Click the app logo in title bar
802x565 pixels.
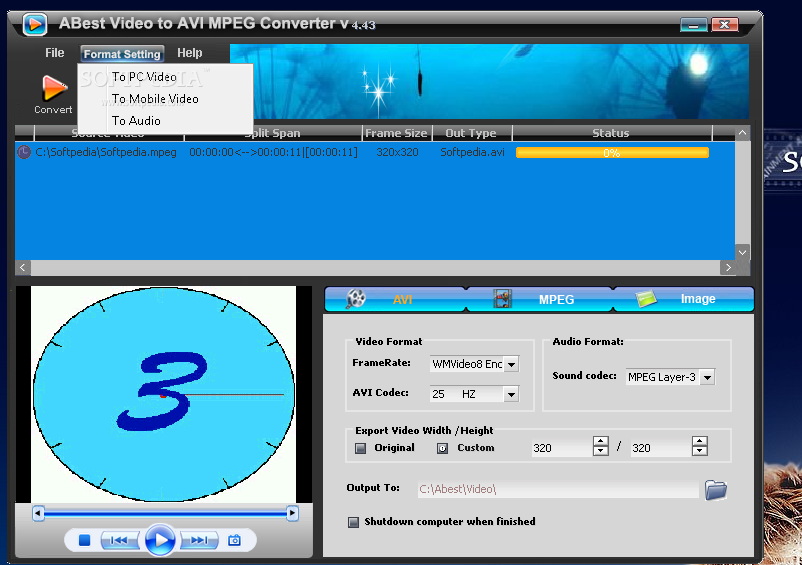[x=35, y=24]
